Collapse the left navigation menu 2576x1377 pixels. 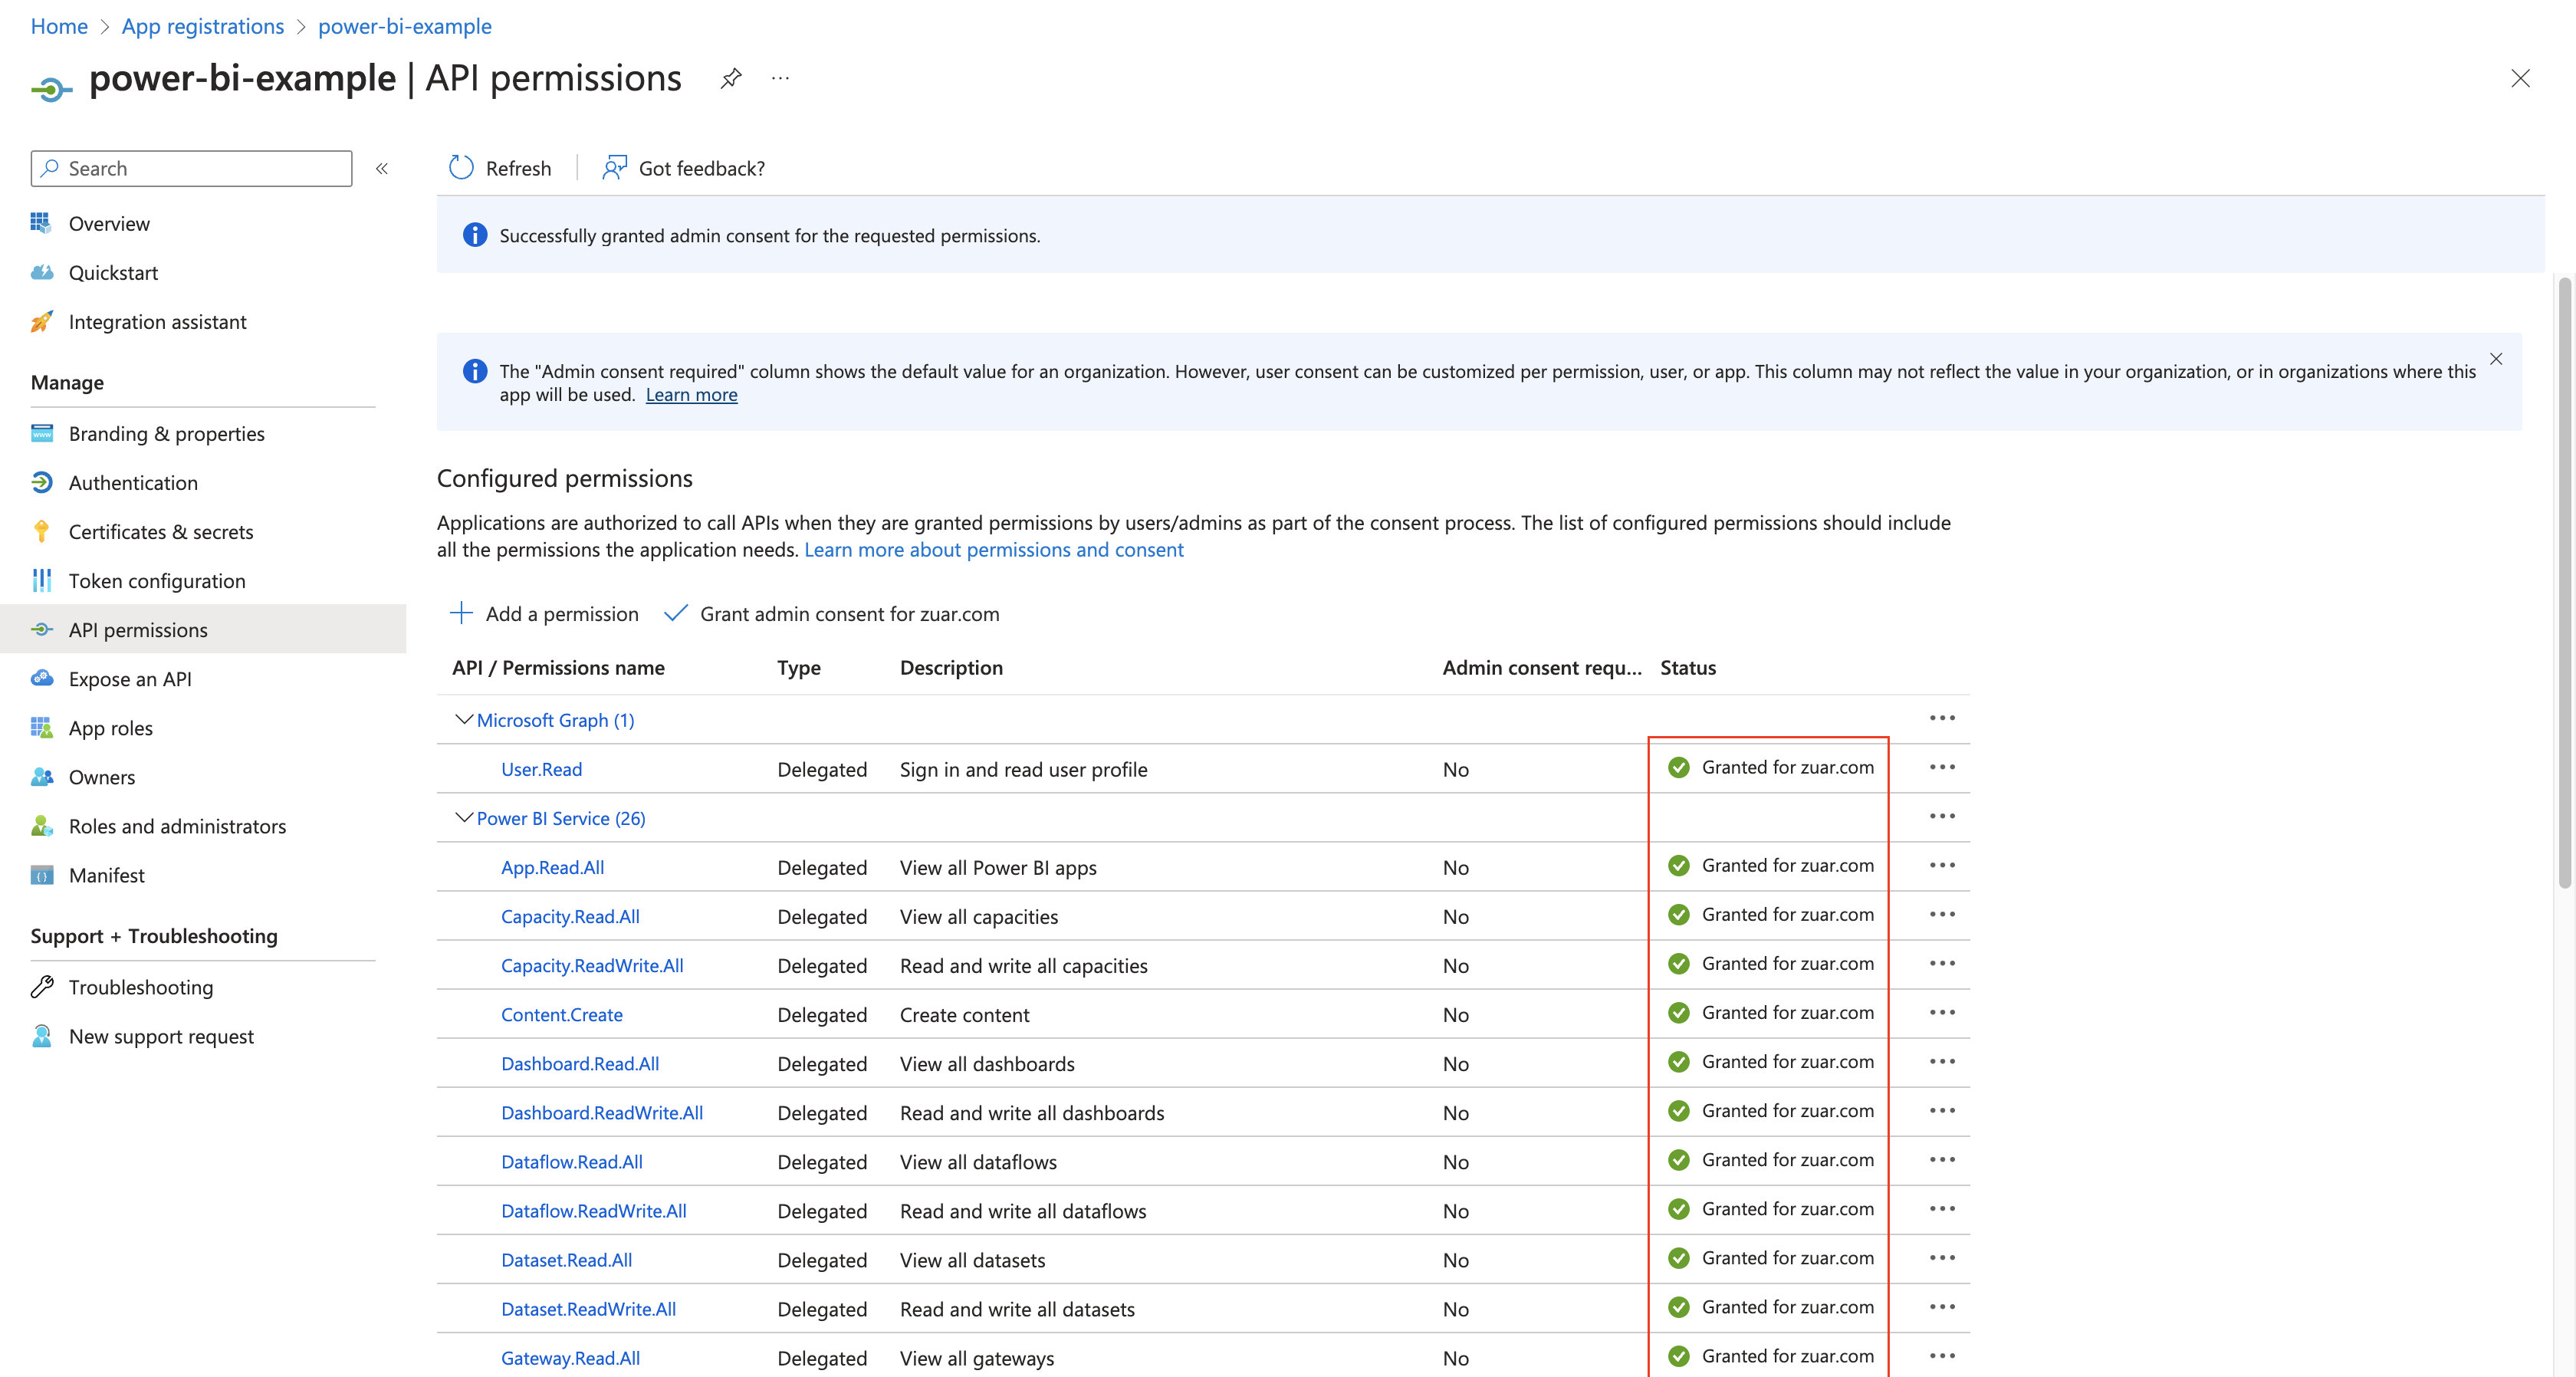pos(382,169)
